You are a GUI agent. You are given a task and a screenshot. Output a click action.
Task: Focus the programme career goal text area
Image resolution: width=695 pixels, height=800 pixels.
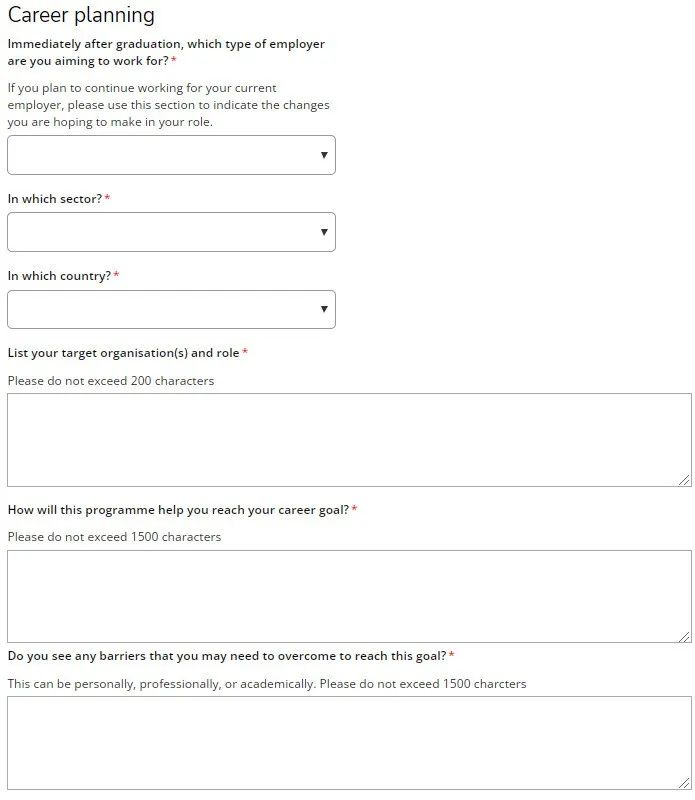click(348, 596)
